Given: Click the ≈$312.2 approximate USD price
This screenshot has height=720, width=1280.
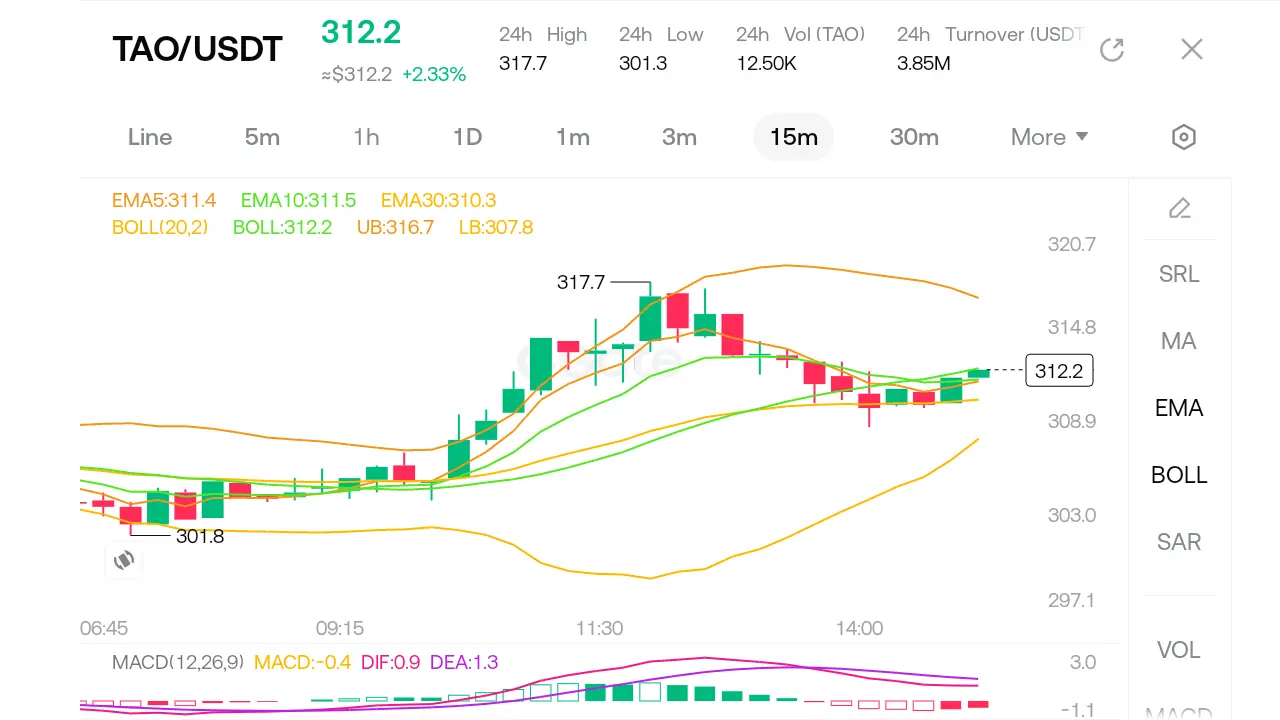Looking at the screenshot, I should tap(356, 74).
